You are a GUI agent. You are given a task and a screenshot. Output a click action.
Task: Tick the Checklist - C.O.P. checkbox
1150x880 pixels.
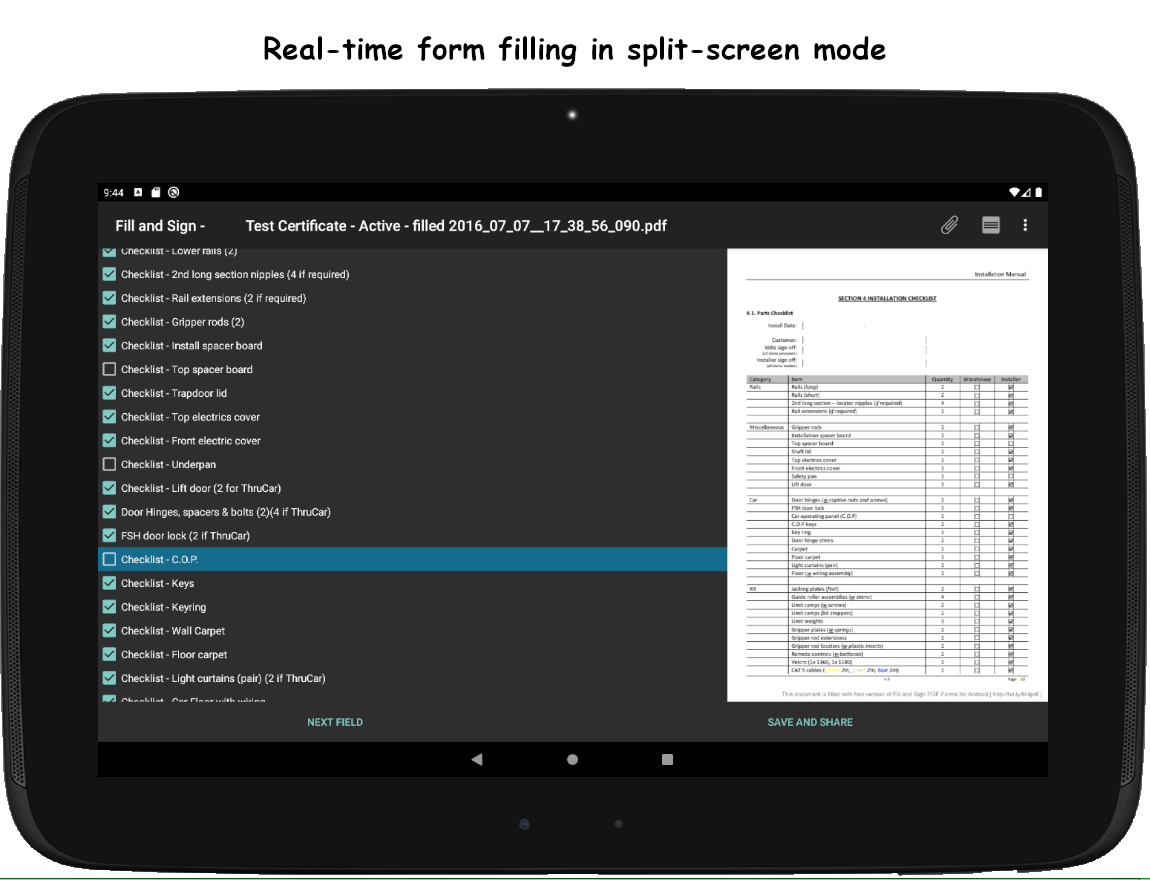[110, 559]
